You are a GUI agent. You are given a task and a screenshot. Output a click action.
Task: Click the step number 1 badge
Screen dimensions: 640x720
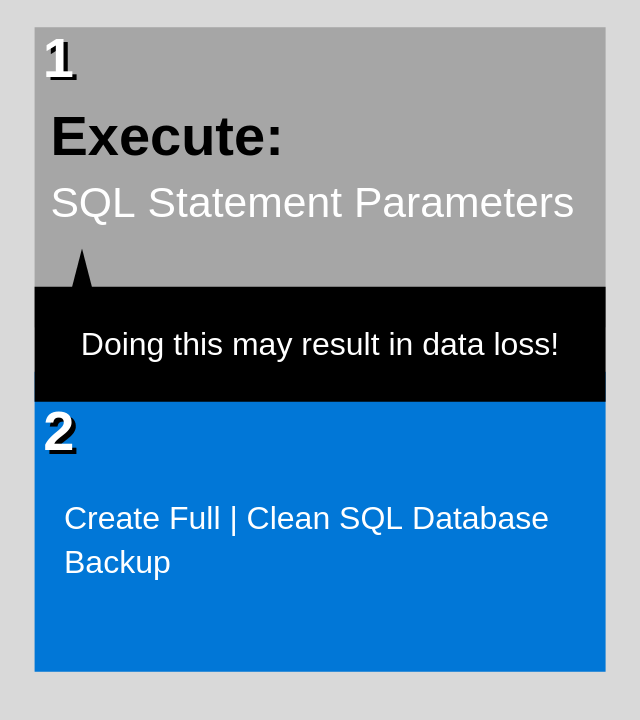click(x=59, y=59)
